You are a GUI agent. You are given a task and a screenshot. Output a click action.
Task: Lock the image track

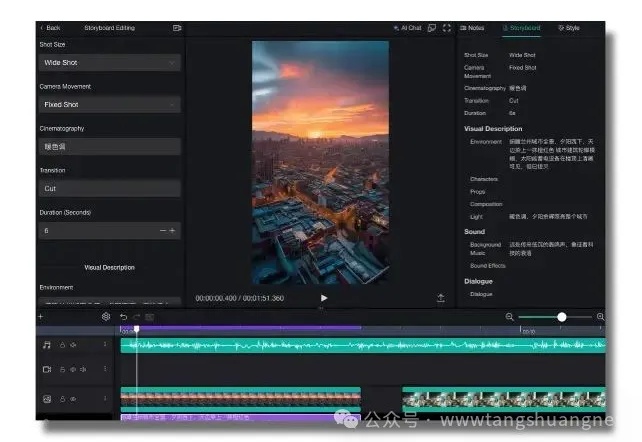(x=62, y=399)
